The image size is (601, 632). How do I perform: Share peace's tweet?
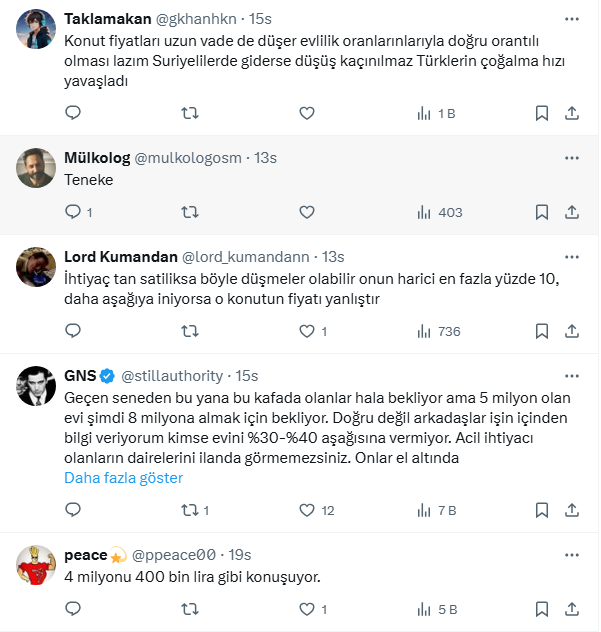(x=571, y=608)
